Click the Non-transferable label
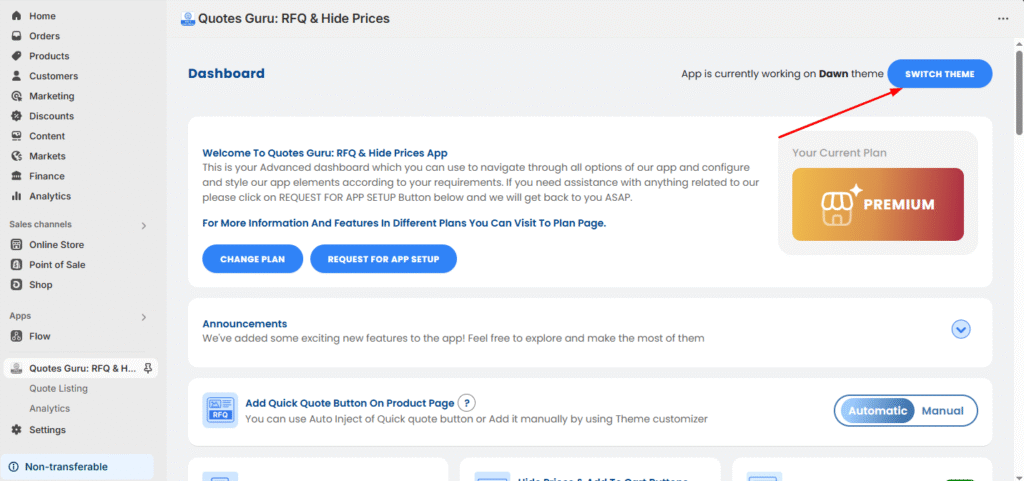The height and width of the screenshot is (481, 1024). [x=66, y=467]
